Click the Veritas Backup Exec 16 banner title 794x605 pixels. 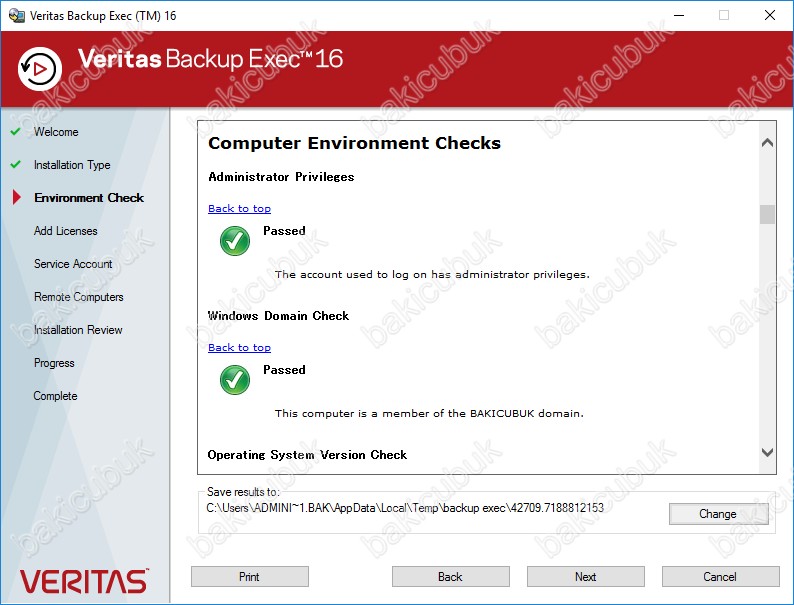tap(211, 59)
